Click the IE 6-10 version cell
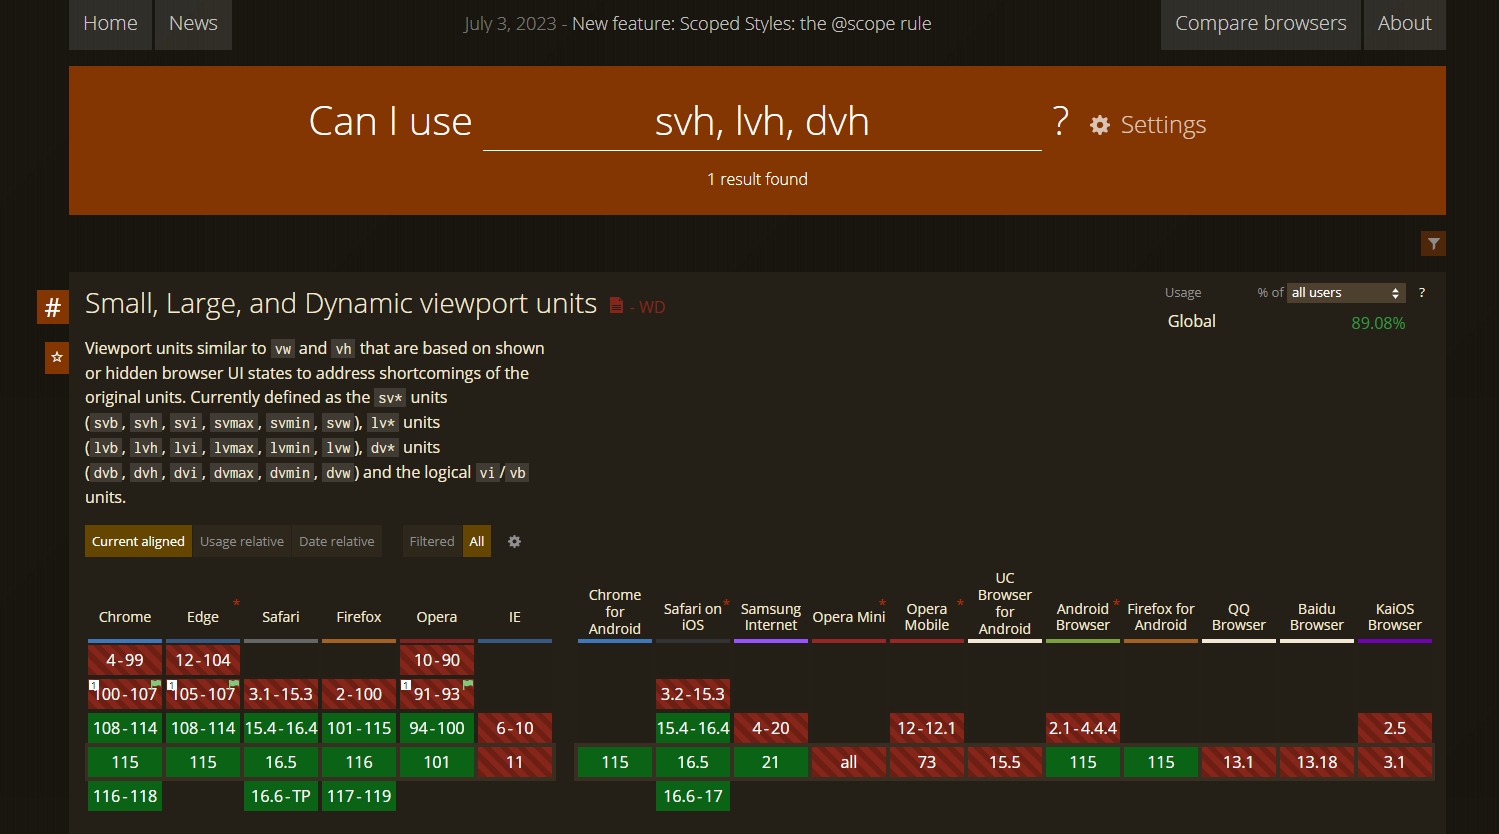1499x834 pixels. 515,728
